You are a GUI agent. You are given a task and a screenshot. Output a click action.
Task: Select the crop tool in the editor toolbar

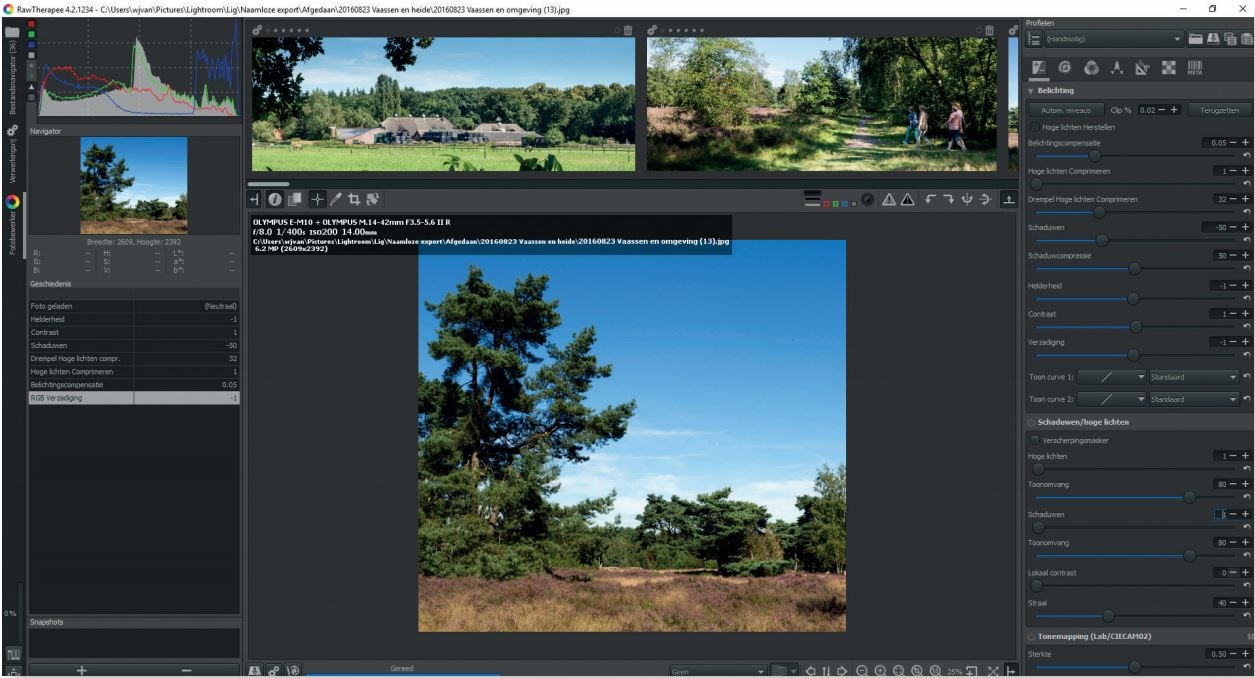pos(354,200)
